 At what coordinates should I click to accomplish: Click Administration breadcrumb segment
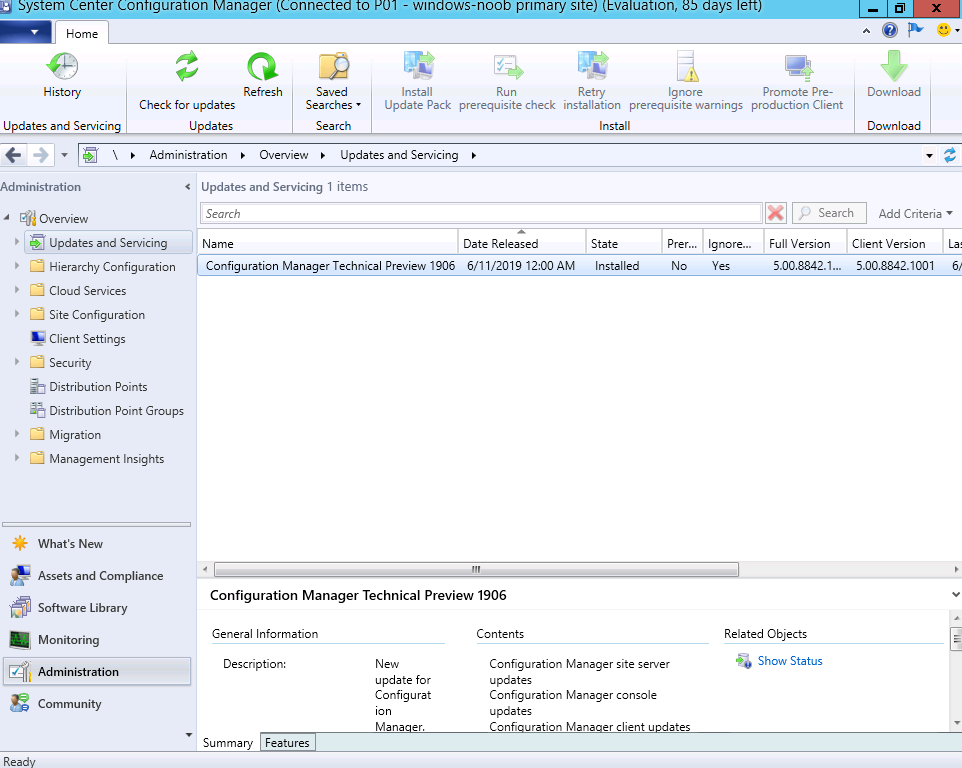point(188,155)
